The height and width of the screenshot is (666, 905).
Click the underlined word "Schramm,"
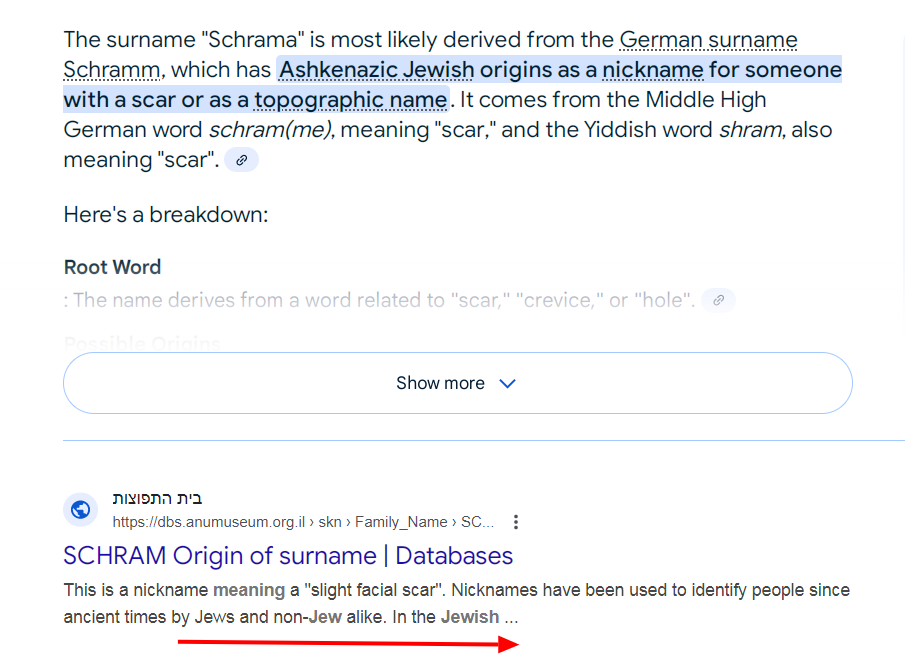click(114, 70)
